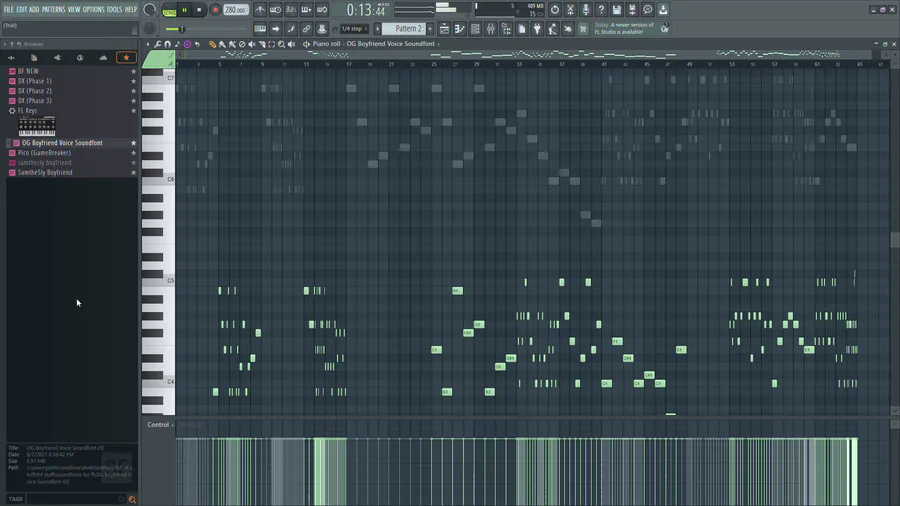
Task: Toggle wait for input before recording
Action: (276, 10)
